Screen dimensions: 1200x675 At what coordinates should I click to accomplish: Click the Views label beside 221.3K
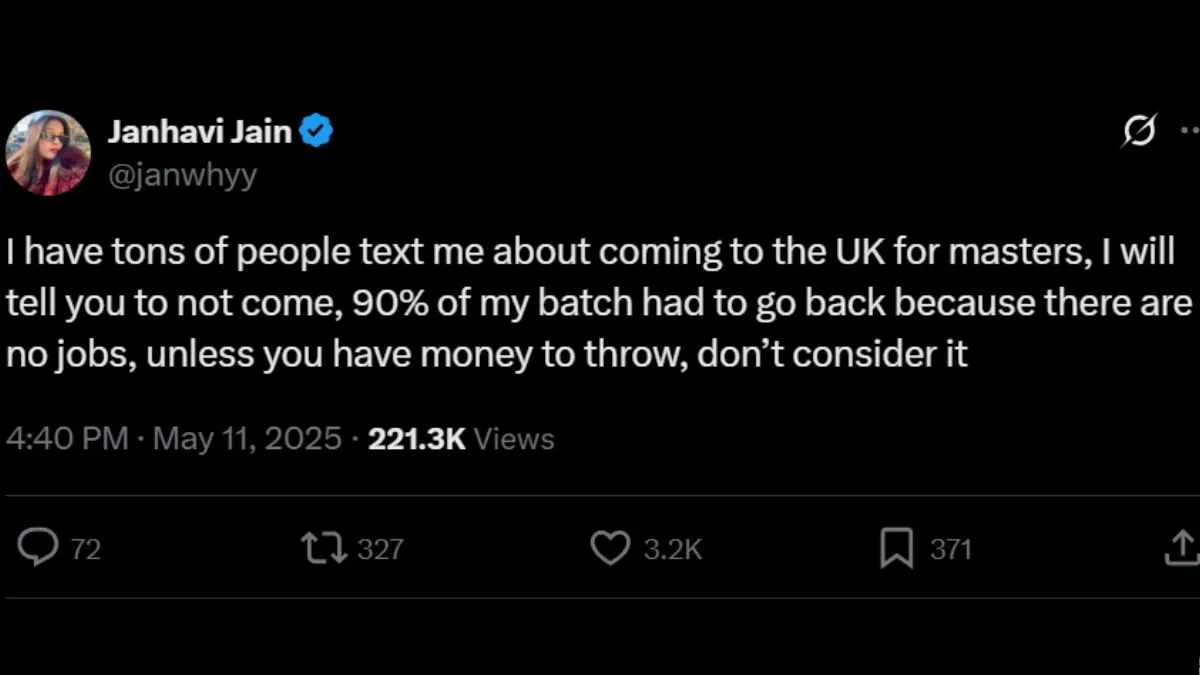(x=514, y=439)
